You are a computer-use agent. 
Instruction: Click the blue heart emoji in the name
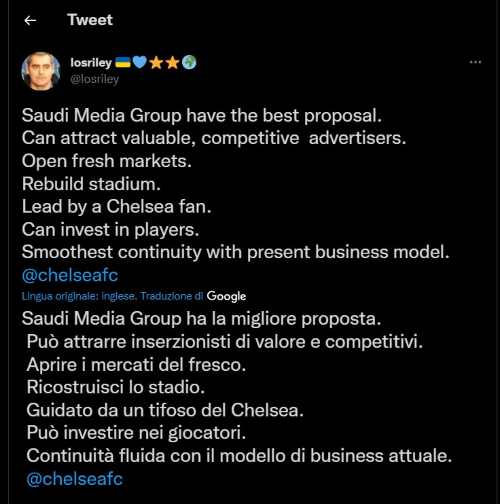click(x=139, y=62)
